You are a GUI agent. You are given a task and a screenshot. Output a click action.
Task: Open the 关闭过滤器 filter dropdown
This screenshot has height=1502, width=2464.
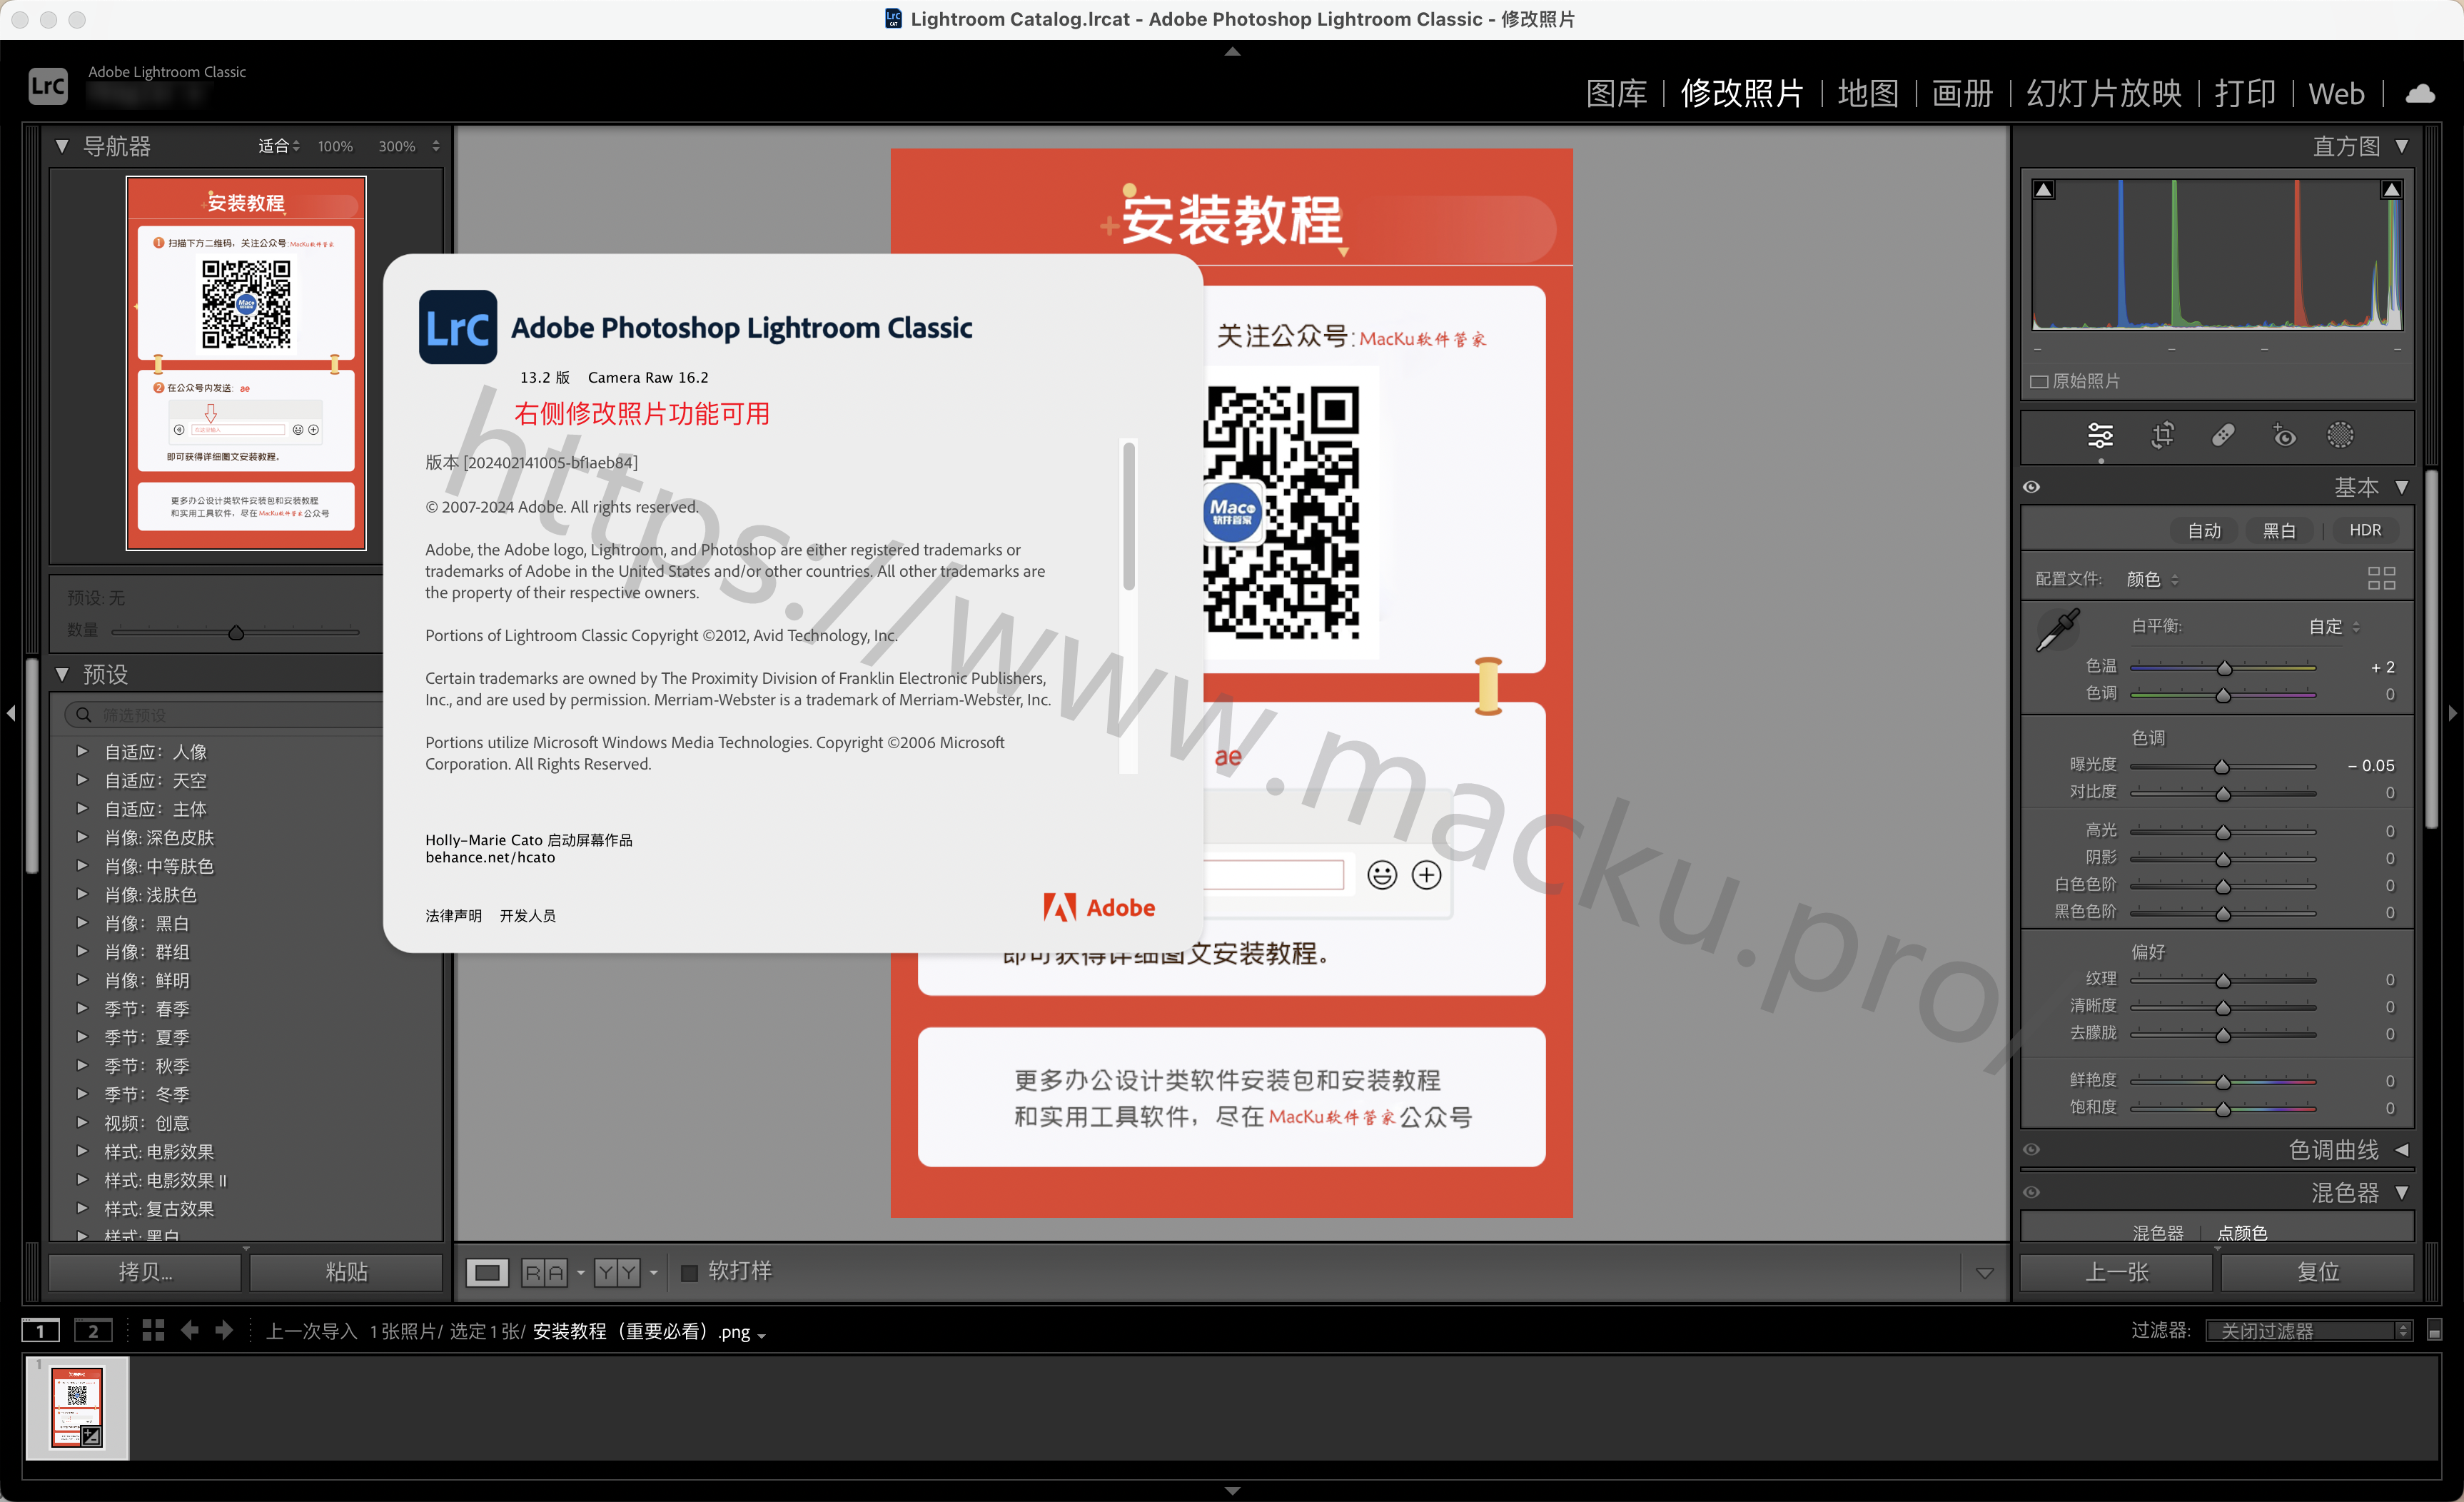(x=2308, y=1330)
